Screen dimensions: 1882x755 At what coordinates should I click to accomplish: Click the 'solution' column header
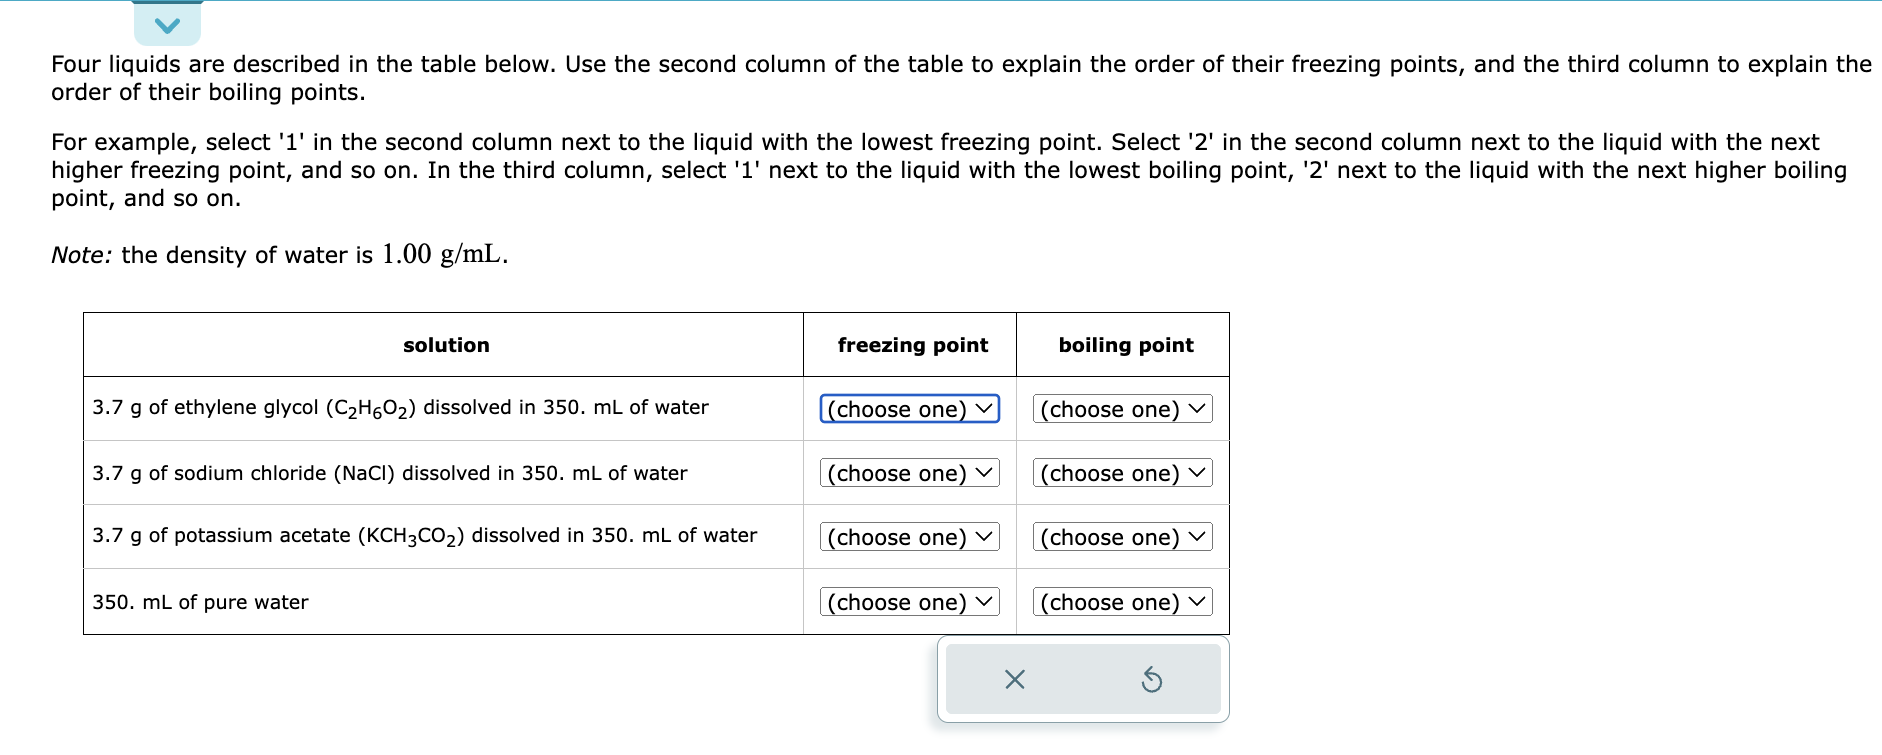click(446, 344)
